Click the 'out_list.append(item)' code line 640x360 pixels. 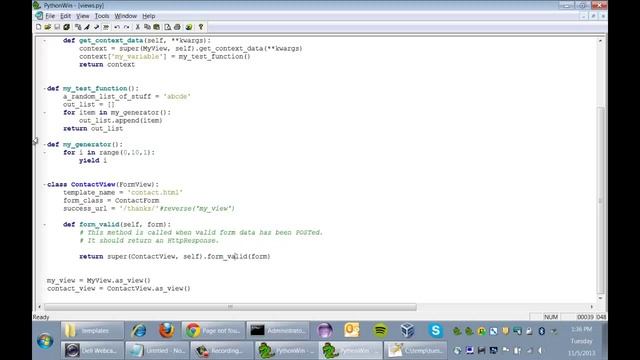(120, 120)
